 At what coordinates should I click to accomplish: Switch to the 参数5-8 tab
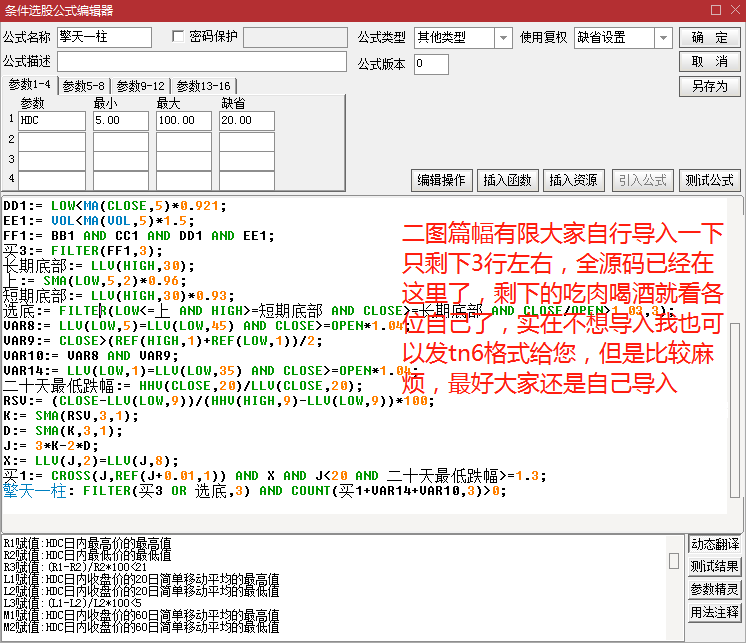pyautogui.click(x=83, y=86)
